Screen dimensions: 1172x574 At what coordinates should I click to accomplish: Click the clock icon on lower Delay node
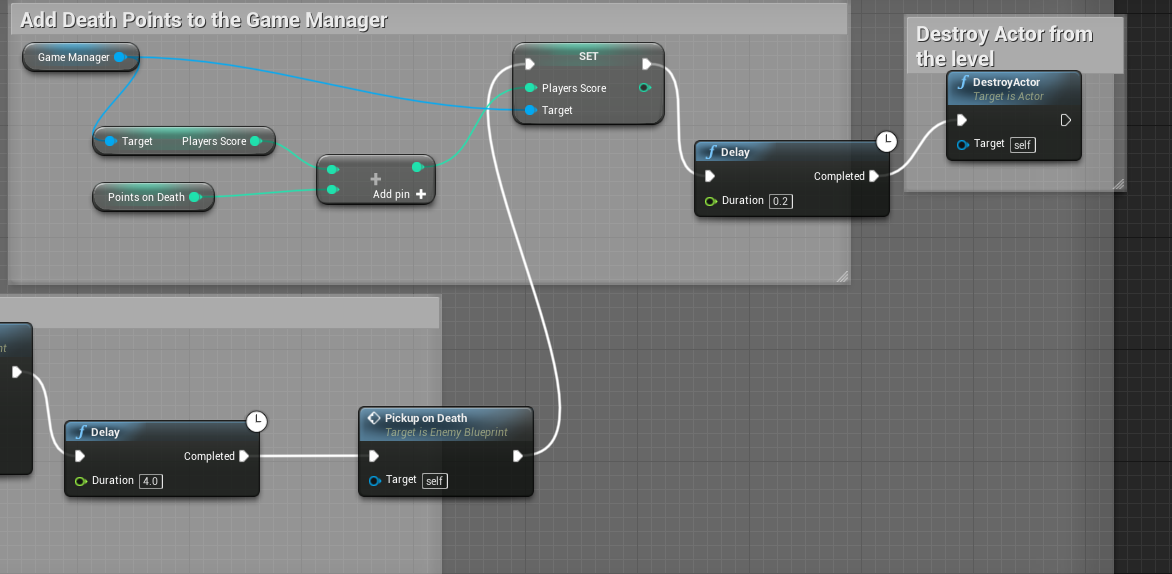258,422
